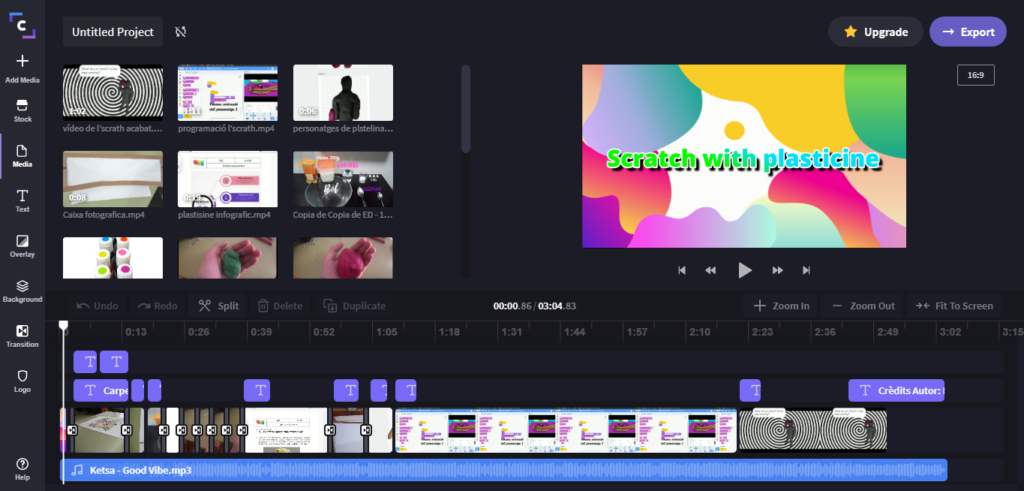Switch to the Media tab
Screen dimensions: 1024x491
tap(22, 155)
